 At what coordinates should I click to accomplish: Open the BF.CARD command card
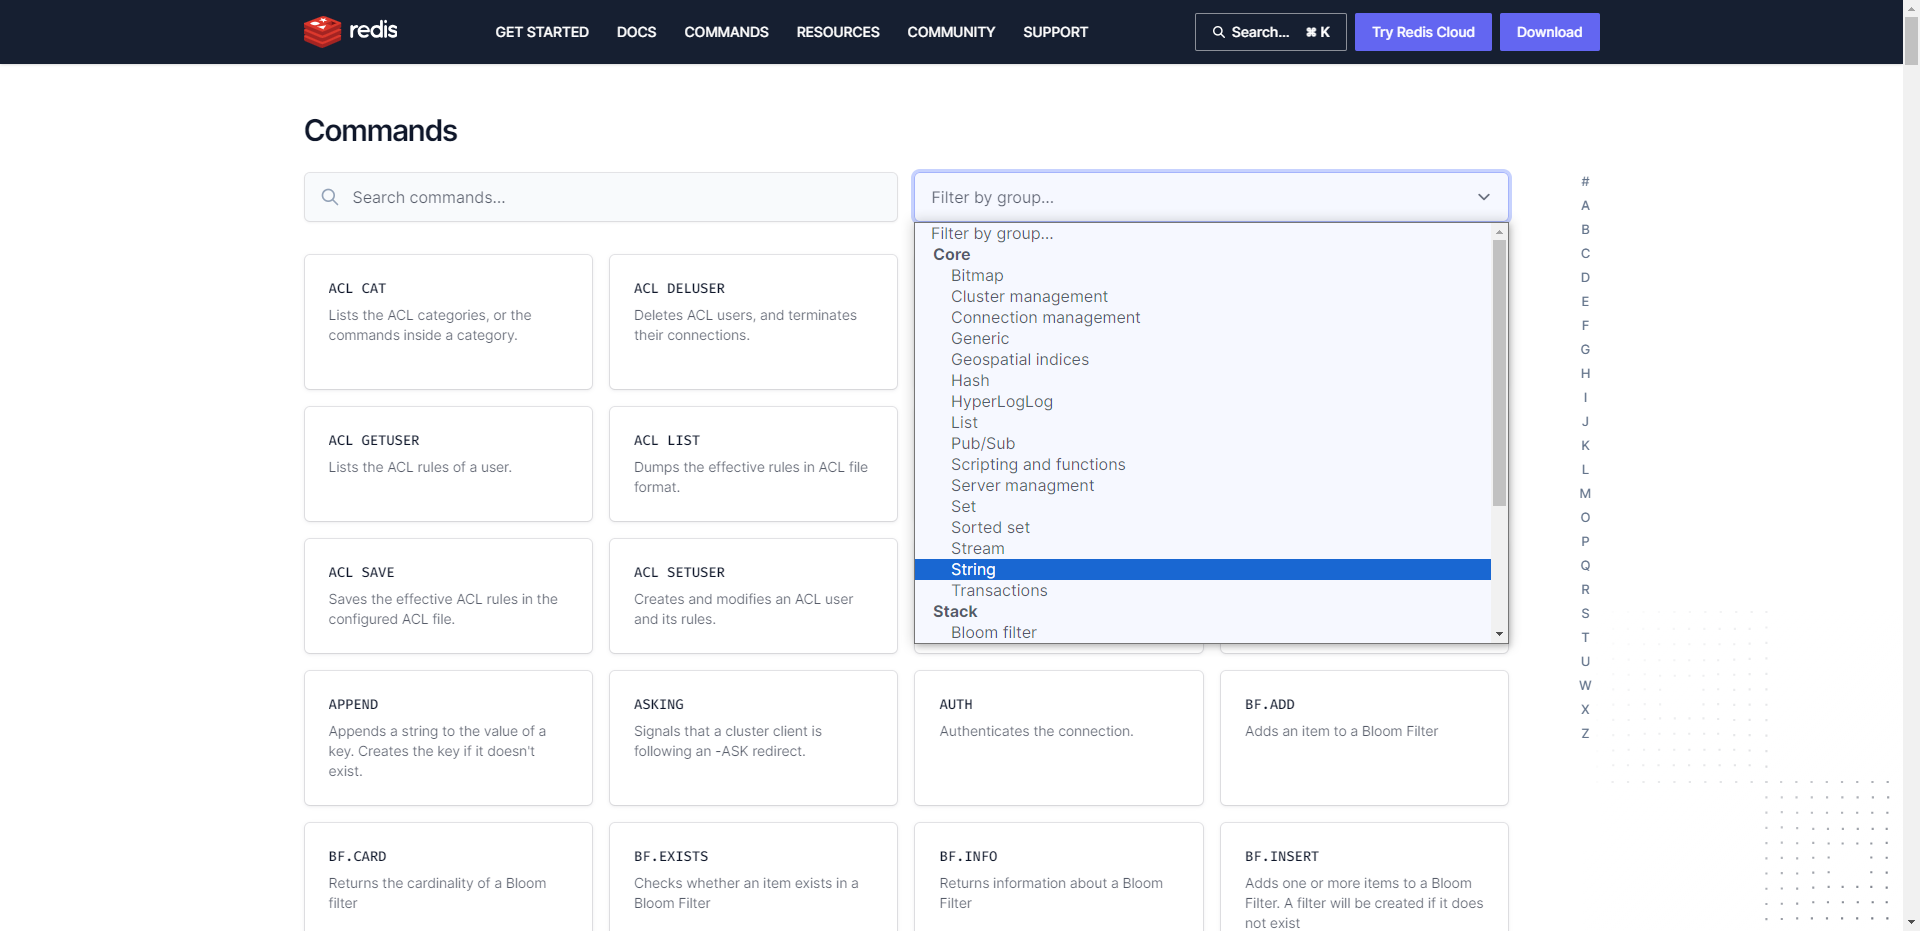(x=448, y=877)
